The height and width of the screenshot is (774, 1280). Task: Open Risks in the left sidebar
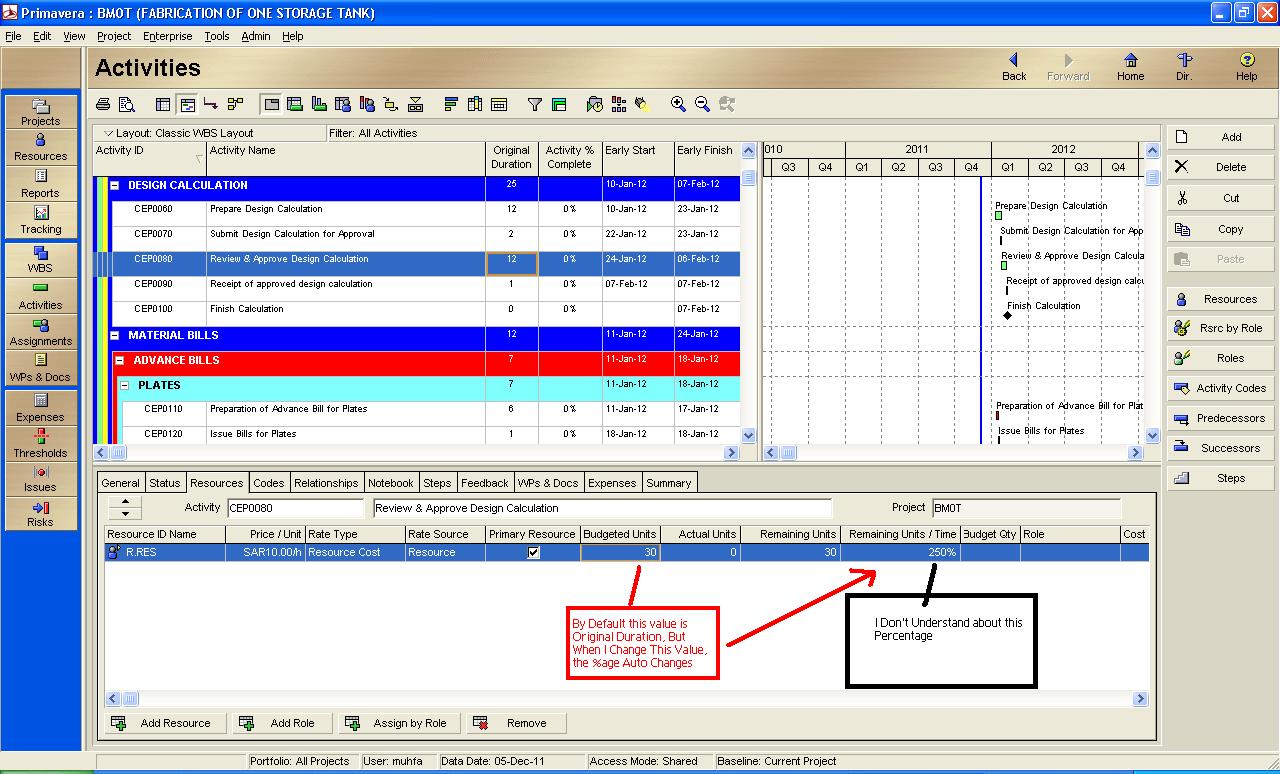41,513
